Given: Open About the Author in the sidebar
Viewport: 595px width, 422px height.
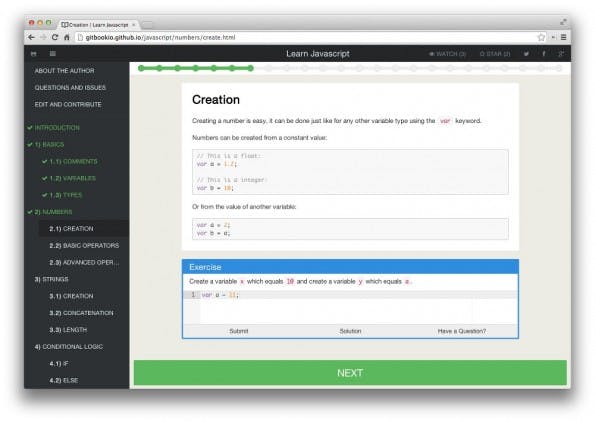Looking at the screenshot, I should click(65, 71).
